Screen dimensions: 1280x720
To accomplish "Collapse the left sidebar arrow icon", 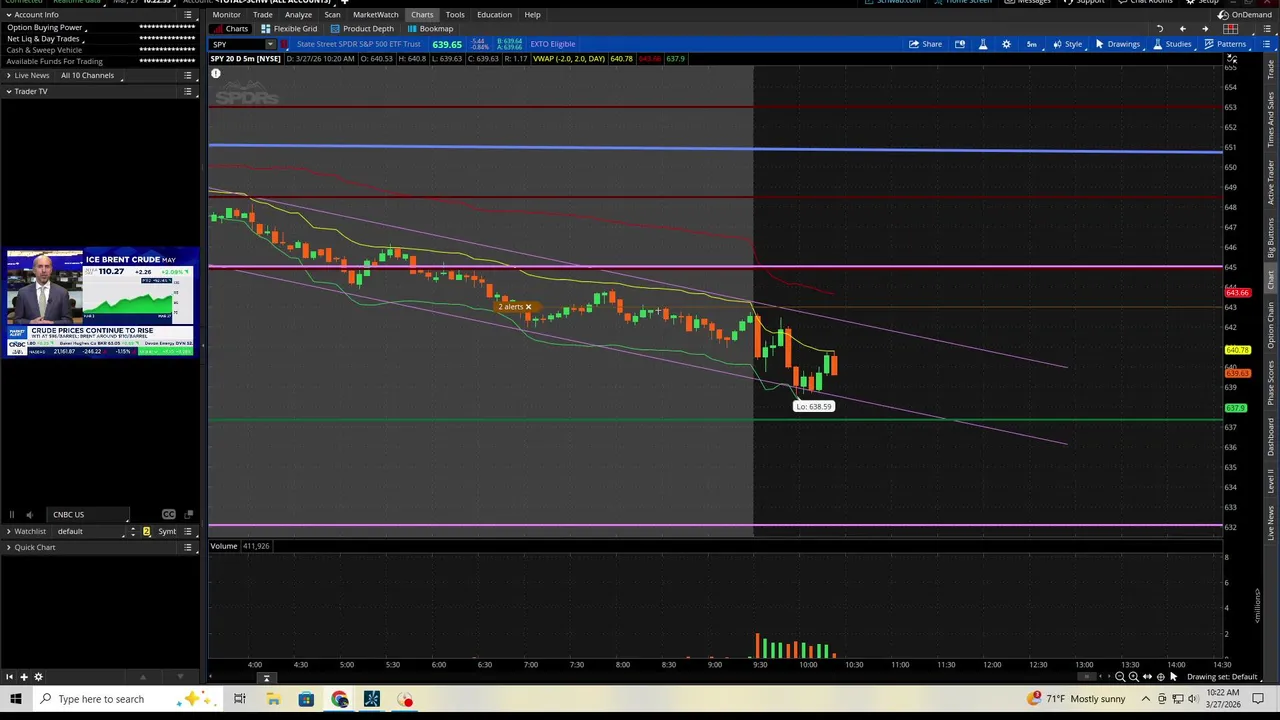I will 9,677.
